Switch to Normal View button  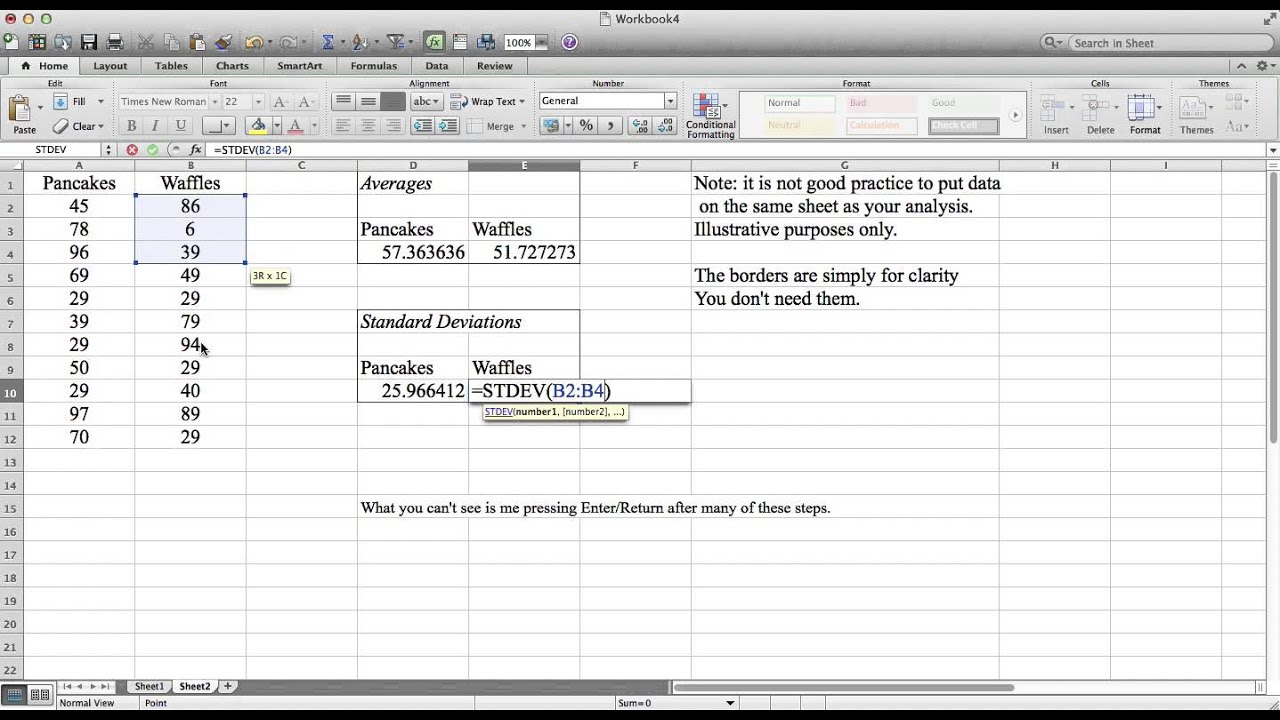click(x=14, y=694)
